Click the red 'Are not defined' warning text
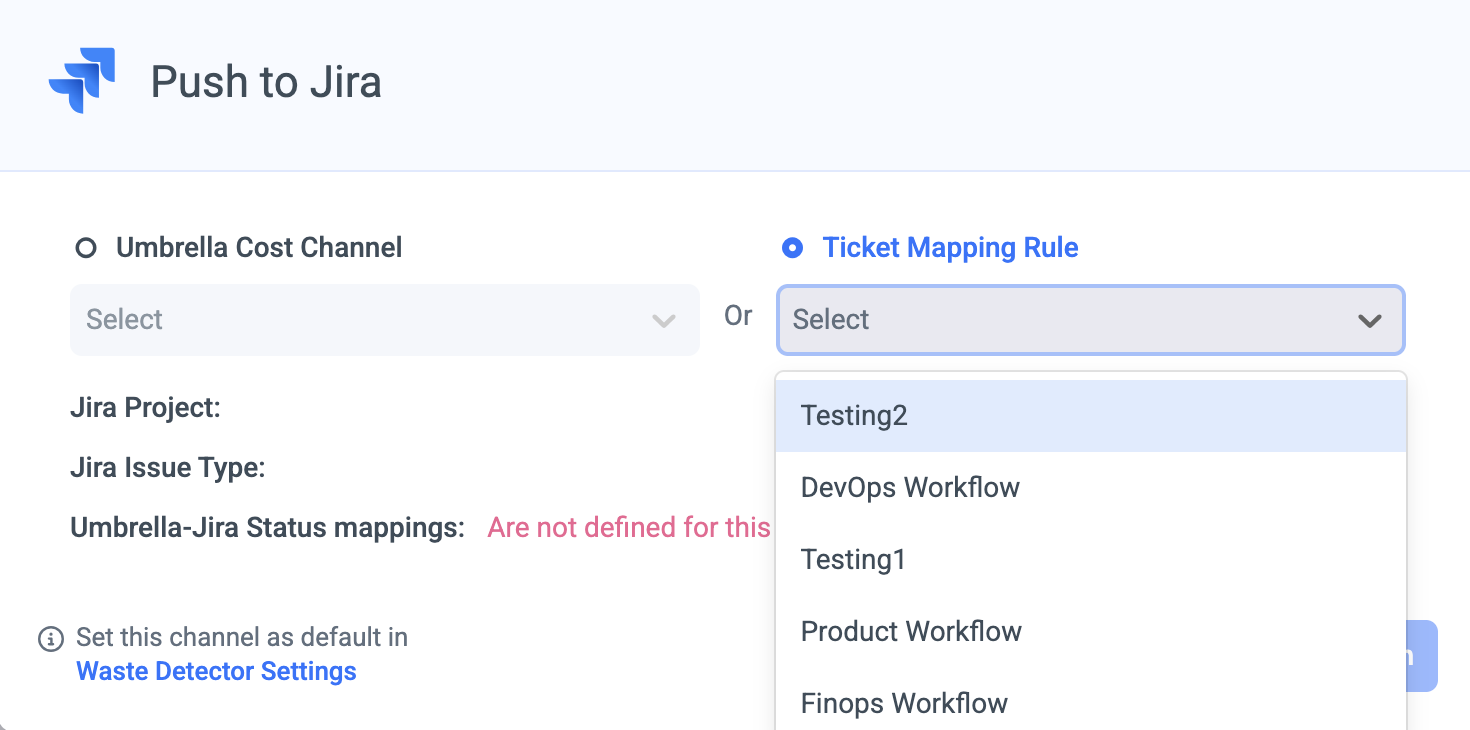Viewport: 1470px width, 730px height. pyautogui.click(x=628, y=528)
